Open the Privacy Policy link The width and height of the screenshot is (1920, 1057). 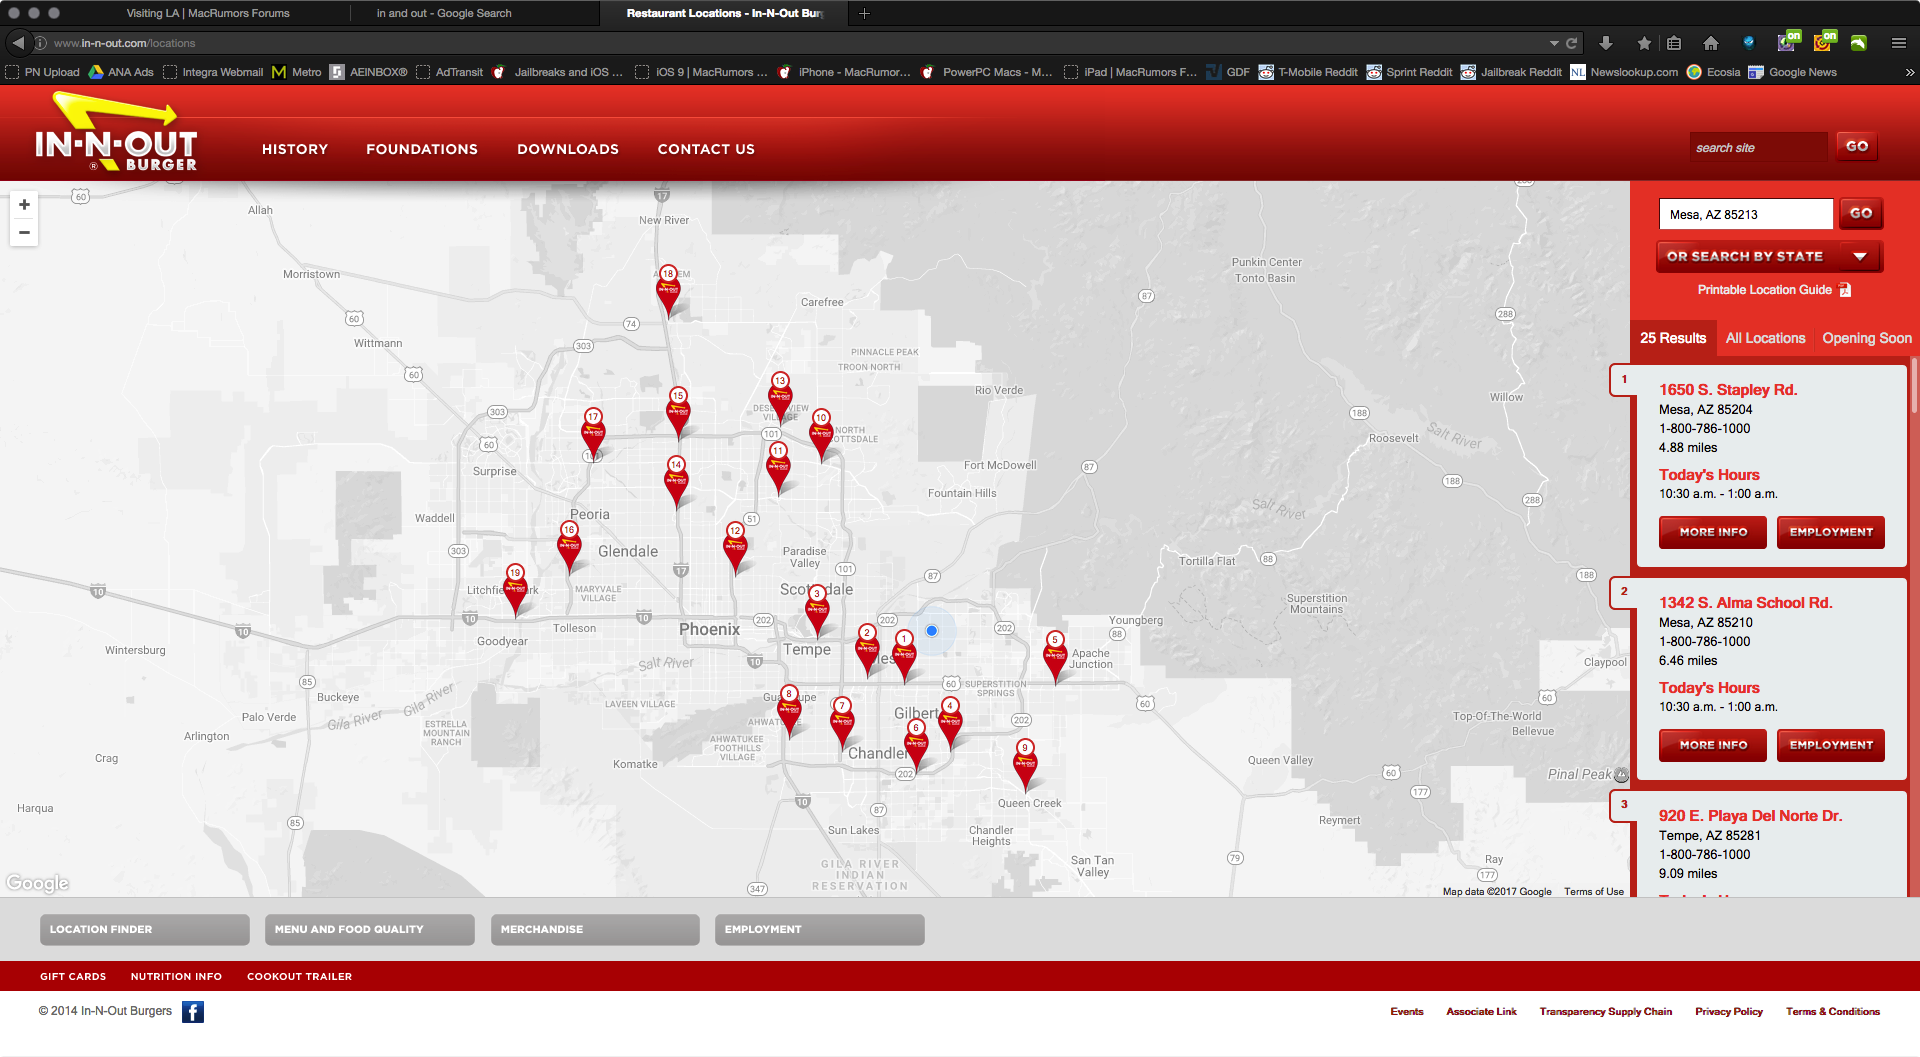(1729, 1012)
